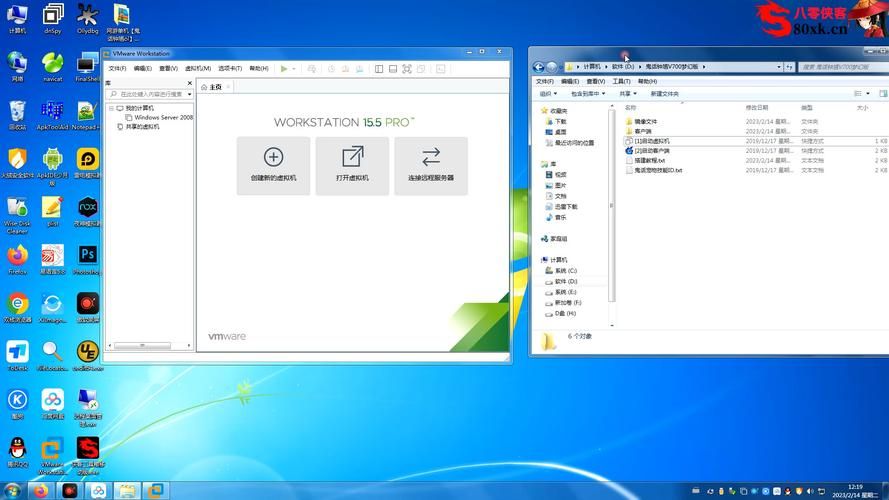The image size is (889, 500).
Task: Click the 软件 (D:) breadcrumb in Explorer address bar
Action: click(x=623, y=67)
